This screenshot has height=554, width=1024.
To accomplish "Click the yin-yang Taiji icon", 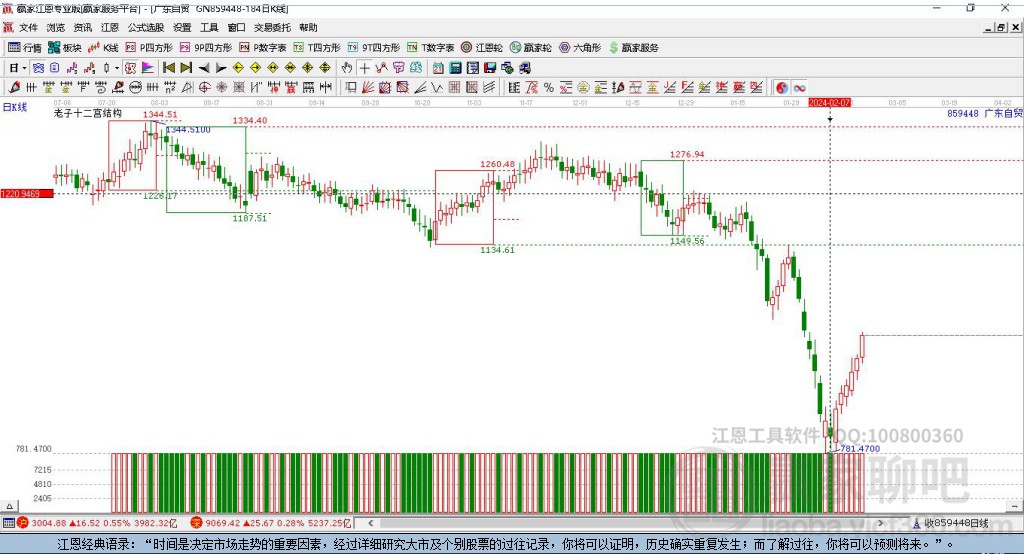I will point(782,88).
